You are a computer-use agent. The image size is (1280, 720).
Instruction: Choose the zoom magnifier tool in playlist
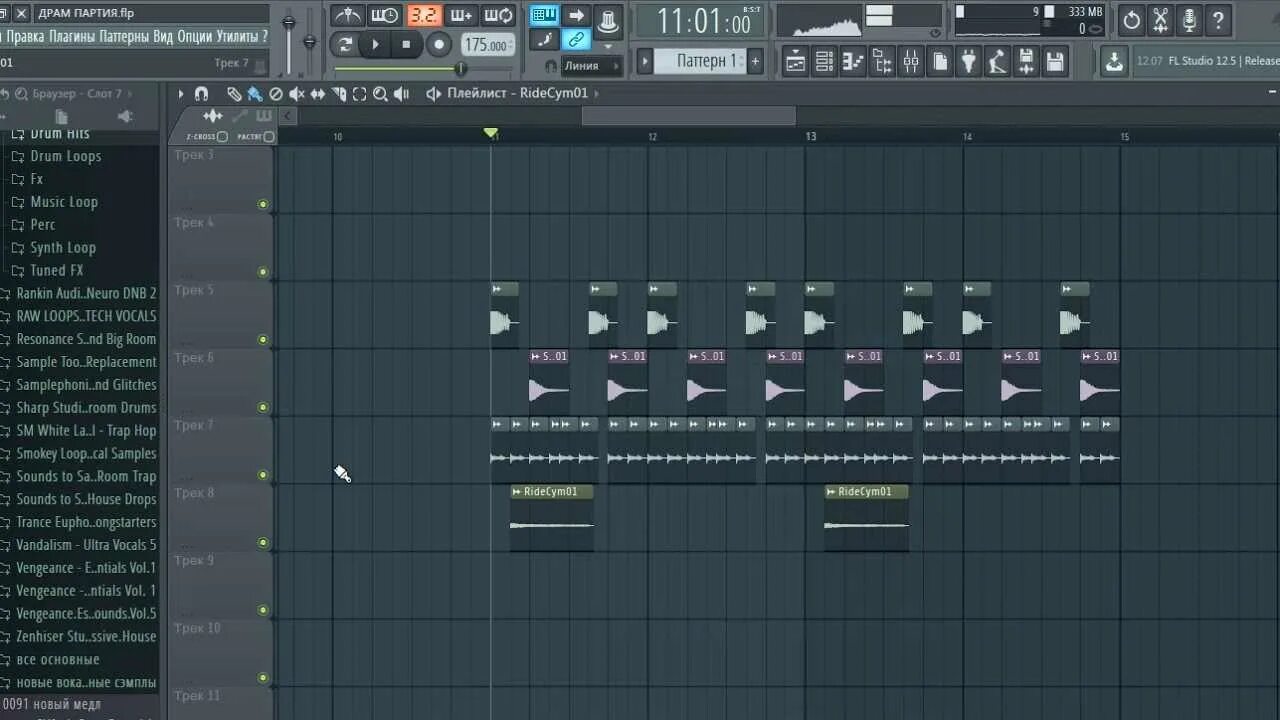click(x=381, y=93)
